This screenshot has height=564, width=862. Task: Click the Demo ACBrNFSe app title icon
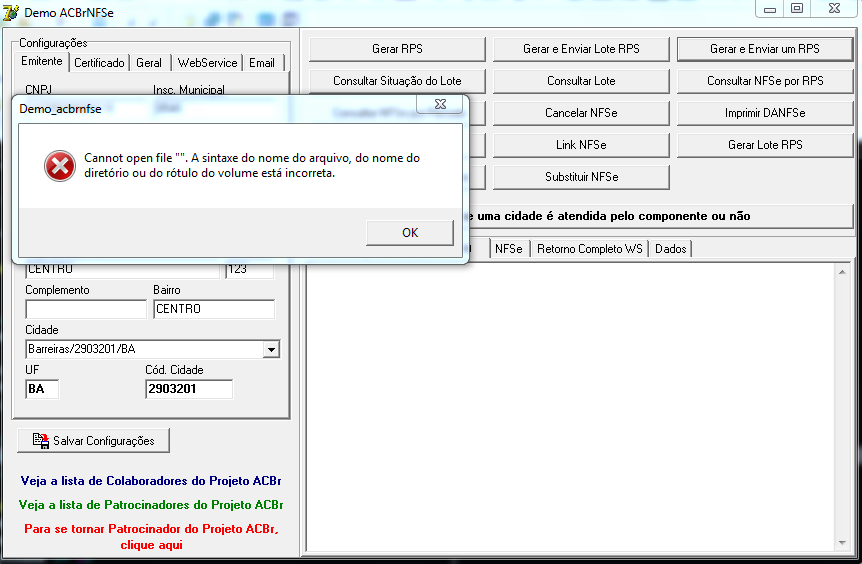point(10,12)
